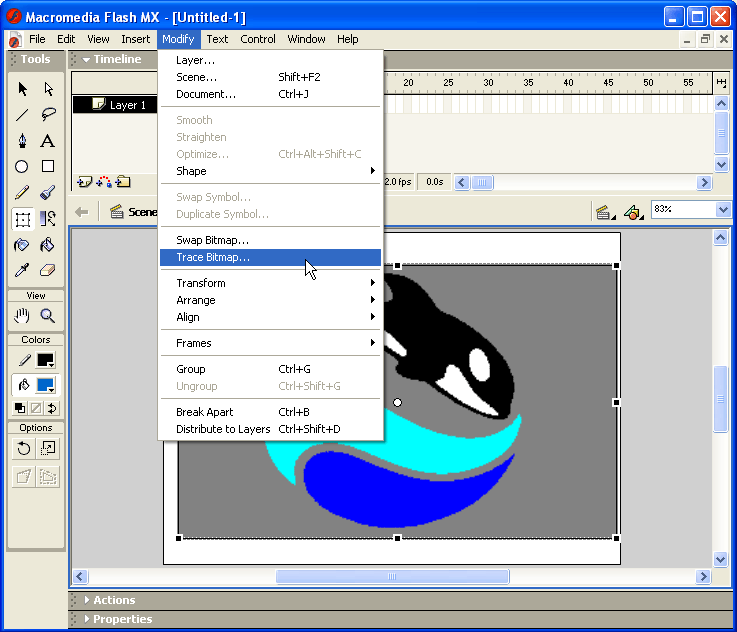The width and height of the screenshot is (737, 632).
Task: Select the Arrow selection tool
Action: (22, 89)
